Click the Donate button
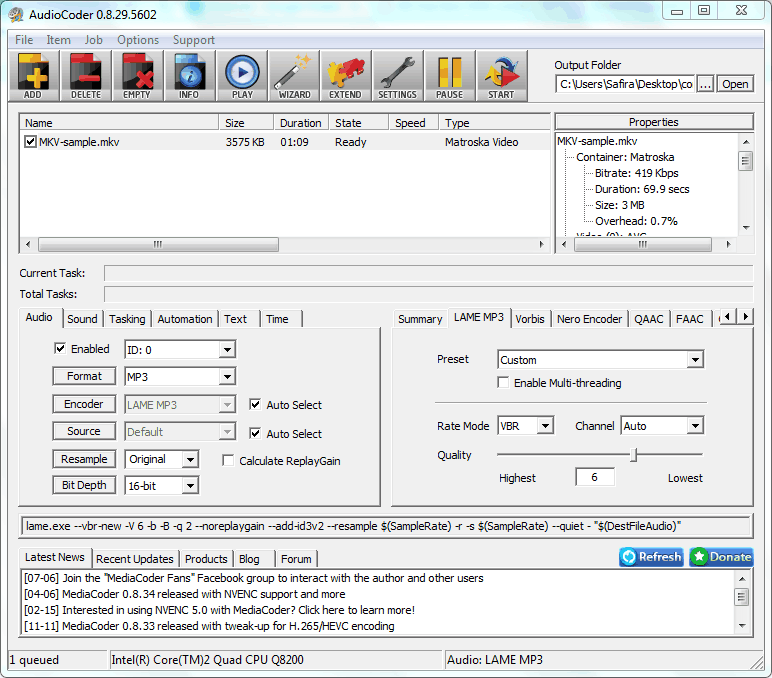Image resolution: width=772 pixels, height=678 pixels. click(721, 557)
